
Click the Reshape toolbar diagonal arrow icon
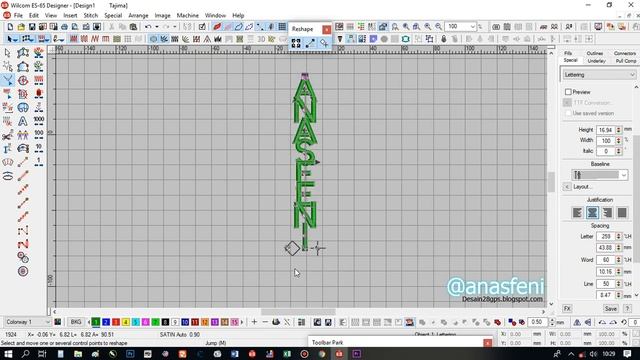[310, 43]
